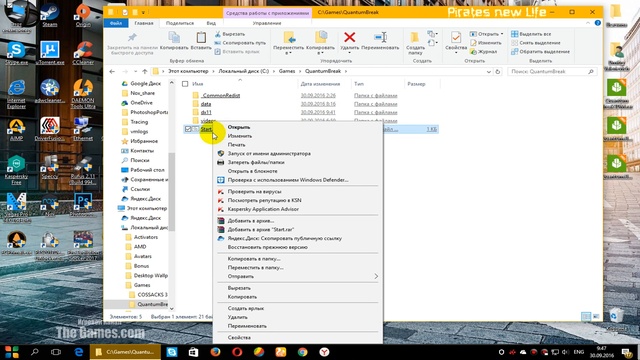Click Paste shortcut (Вставить ярлык)

[237, 51]
